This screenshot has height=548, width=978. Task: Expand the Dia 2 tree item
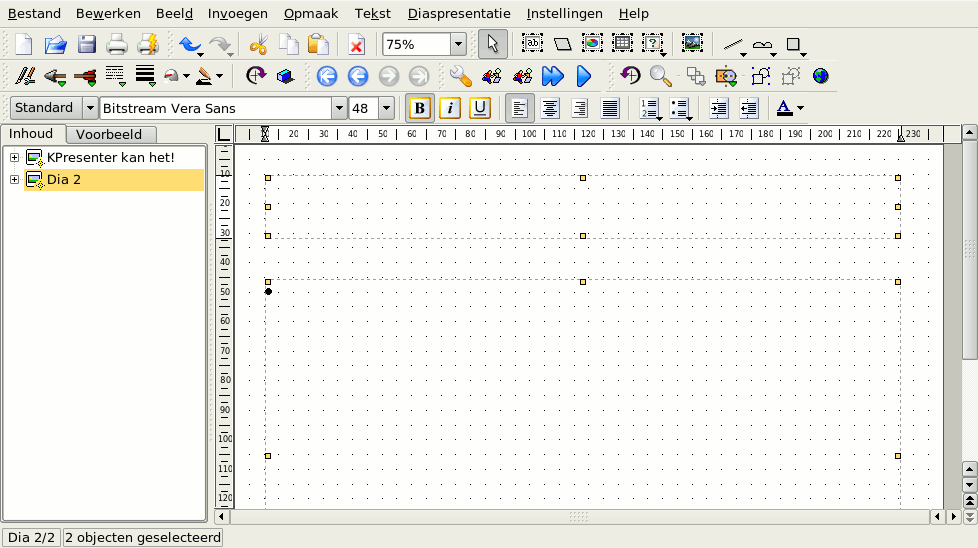pos(14,180)
